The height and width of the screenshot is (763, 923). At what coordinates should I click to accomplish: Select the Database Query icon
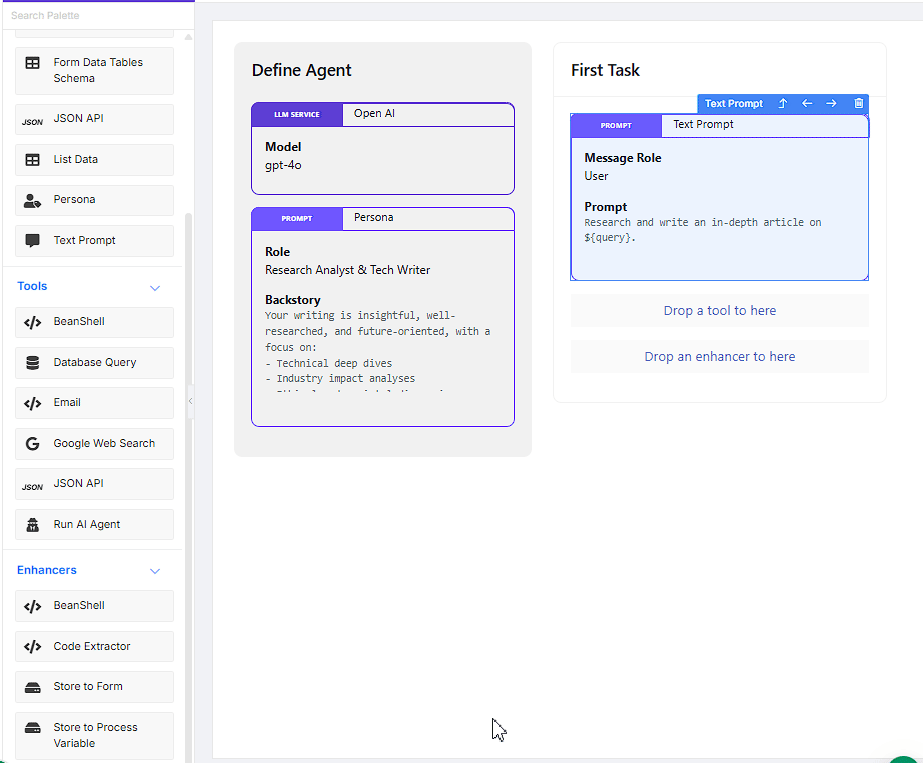click(33, 363)
